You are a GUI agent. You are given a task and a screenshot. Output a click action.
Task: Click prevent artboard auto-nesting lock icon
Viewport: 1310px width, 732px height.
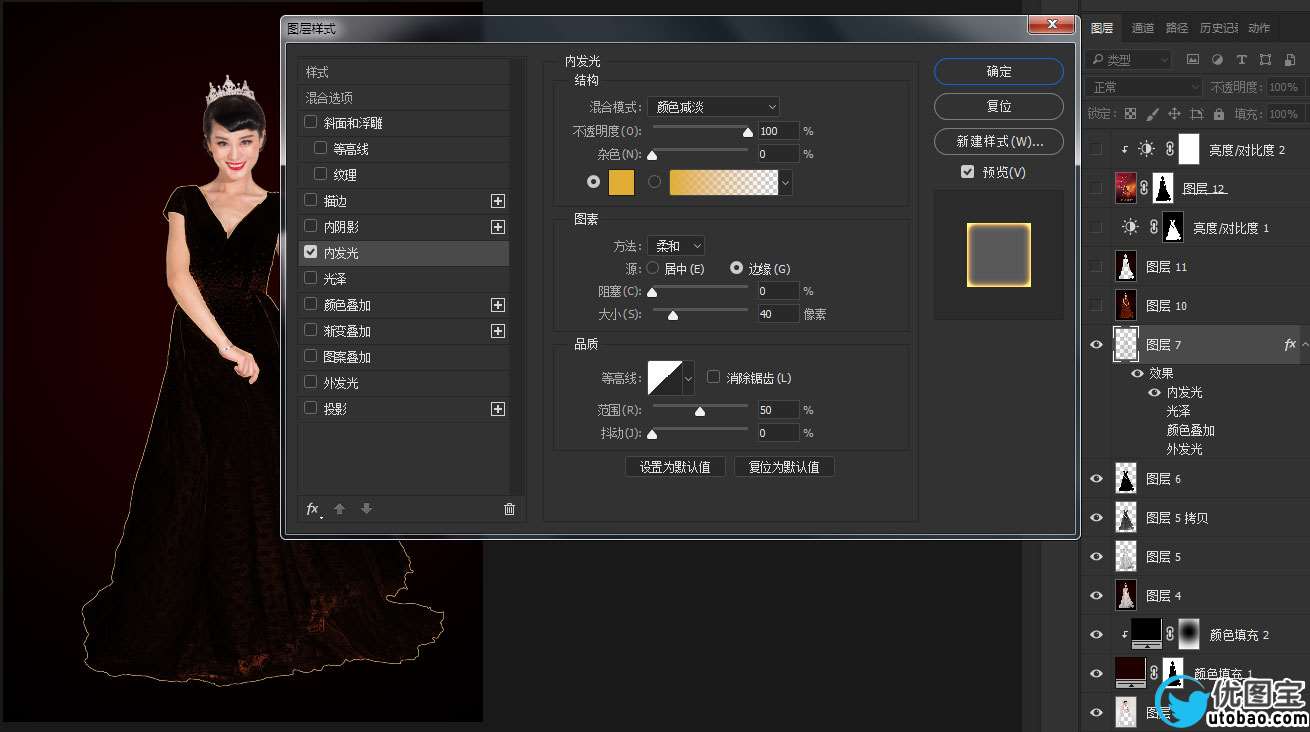tap(1197, 114)
